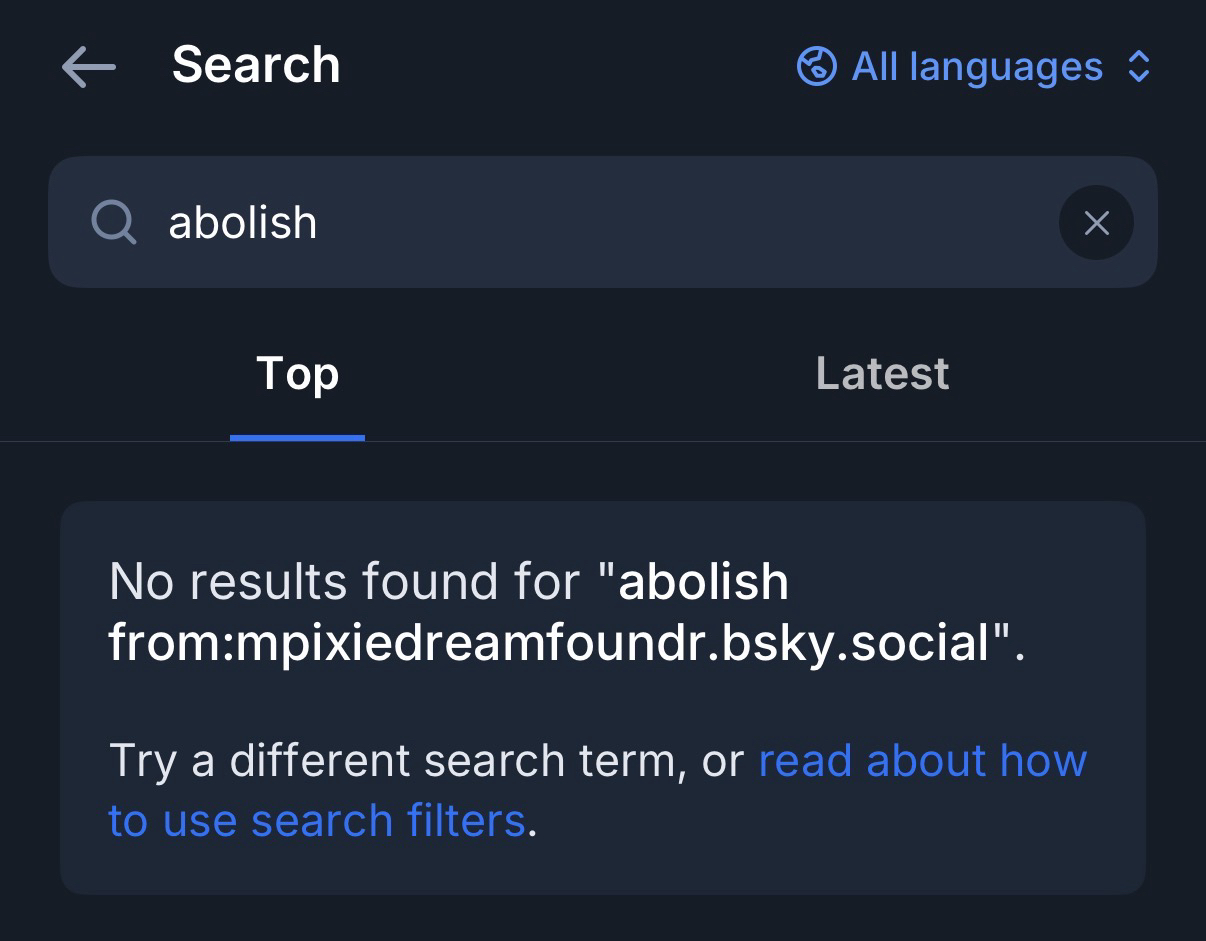Click the period after "search filters" link
1206x941 pixels.
pyautogui.click(x=533, y=824)
